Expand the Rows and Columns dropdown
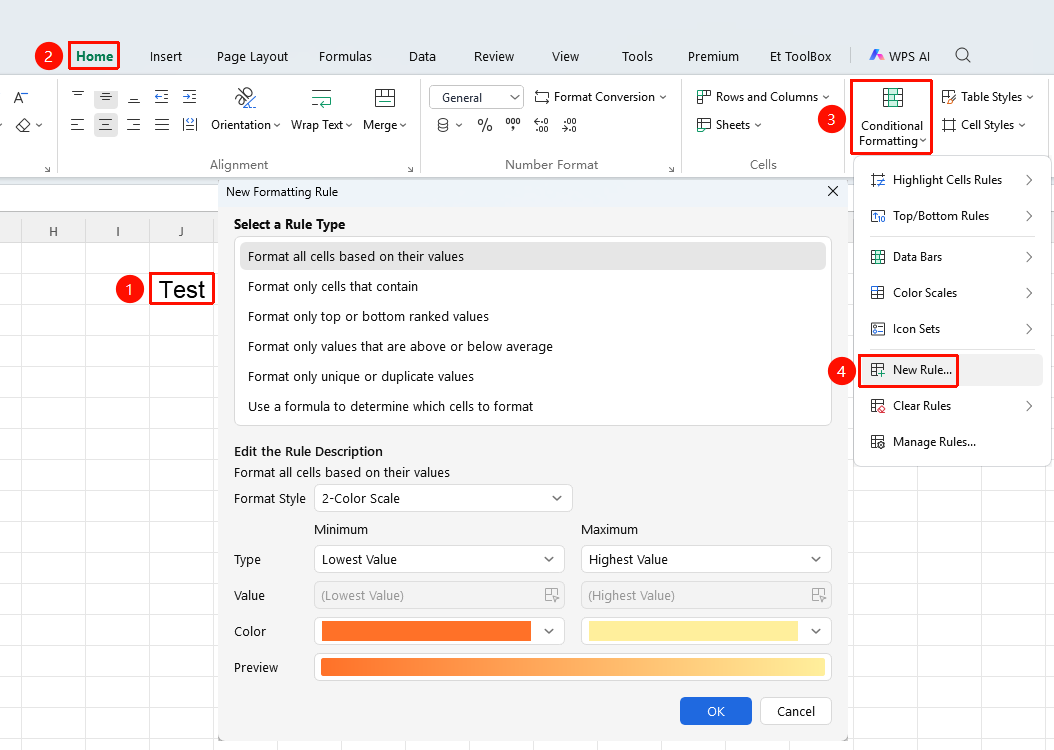This screenshot has width=1054, height=750. [x=763, y=97]
